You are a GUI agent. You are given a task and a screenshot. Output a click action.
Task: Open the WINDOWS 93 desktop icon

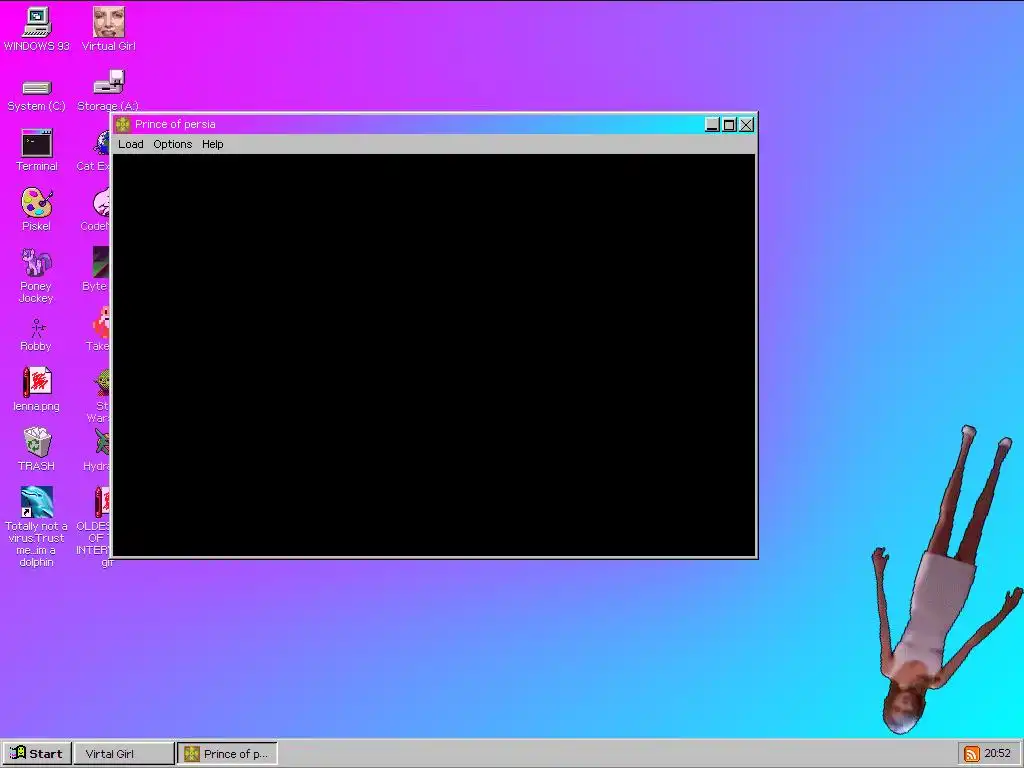(37, 29)
